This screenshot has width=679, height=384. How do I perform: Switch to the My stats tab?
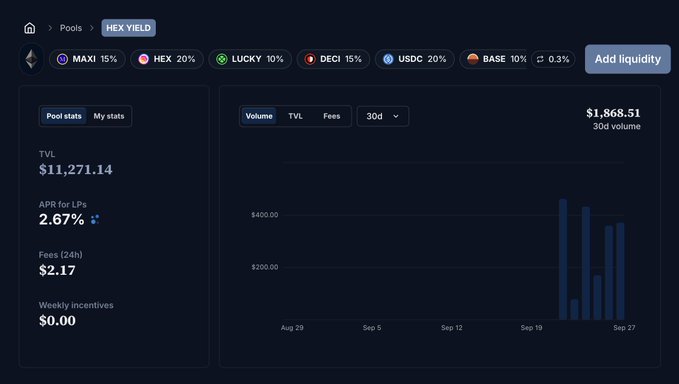coord(109,116)
